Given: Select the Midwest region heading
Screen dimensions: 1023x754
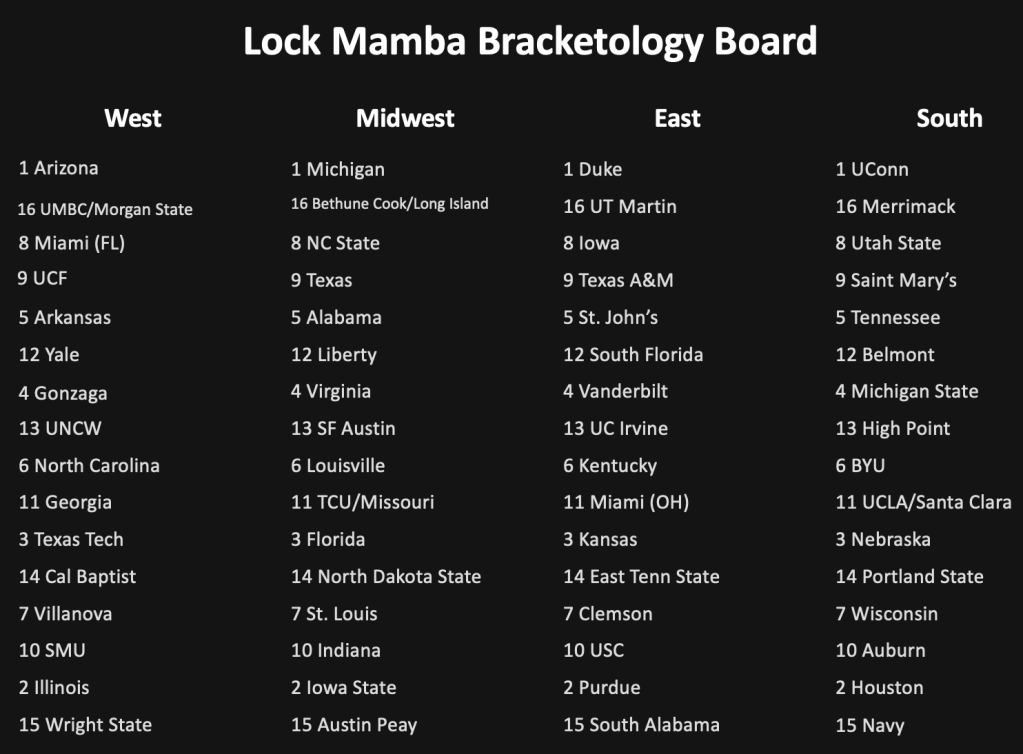Looking at the screenshot, I should [x=405, y=118].
